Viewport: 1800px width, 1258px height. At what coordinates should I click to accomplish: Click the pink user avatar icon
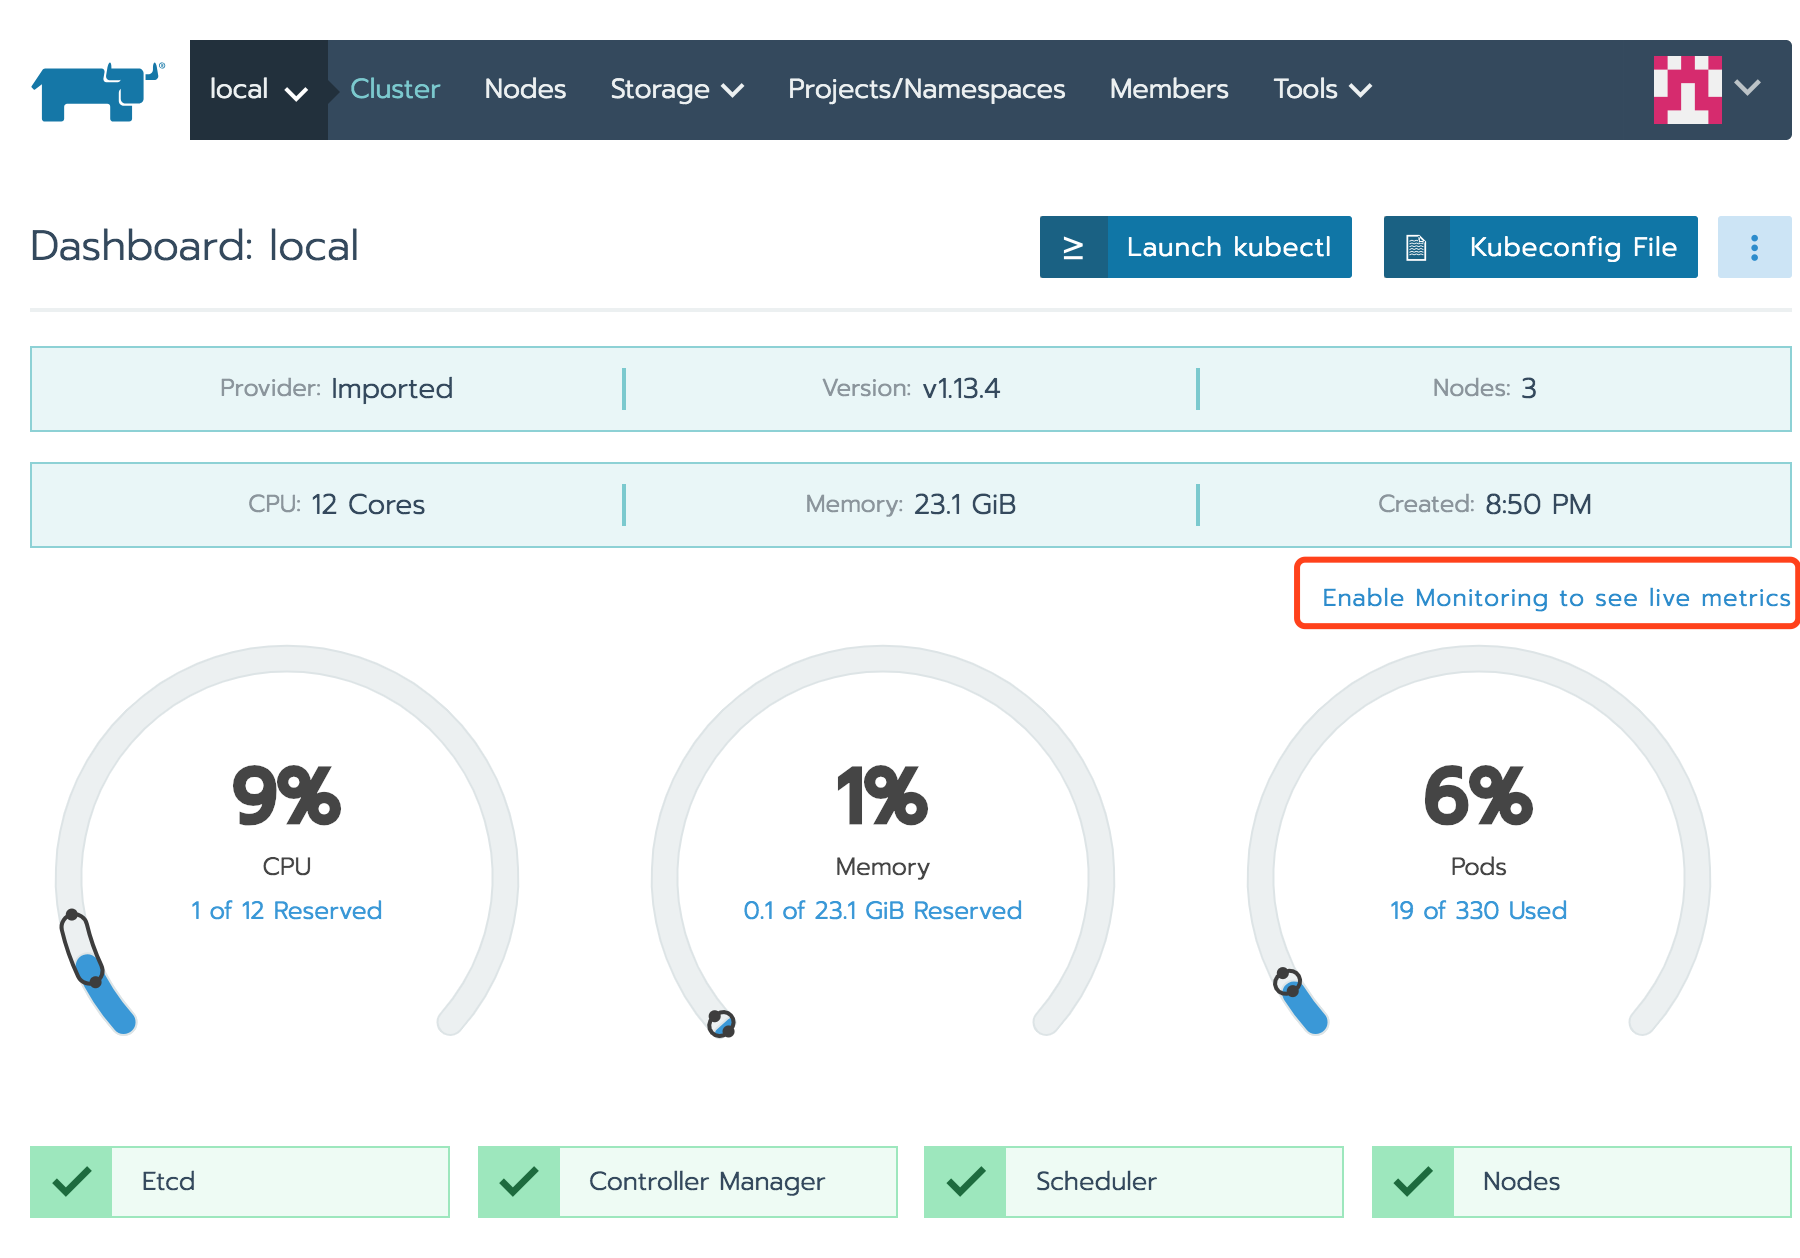[1687, 90]
